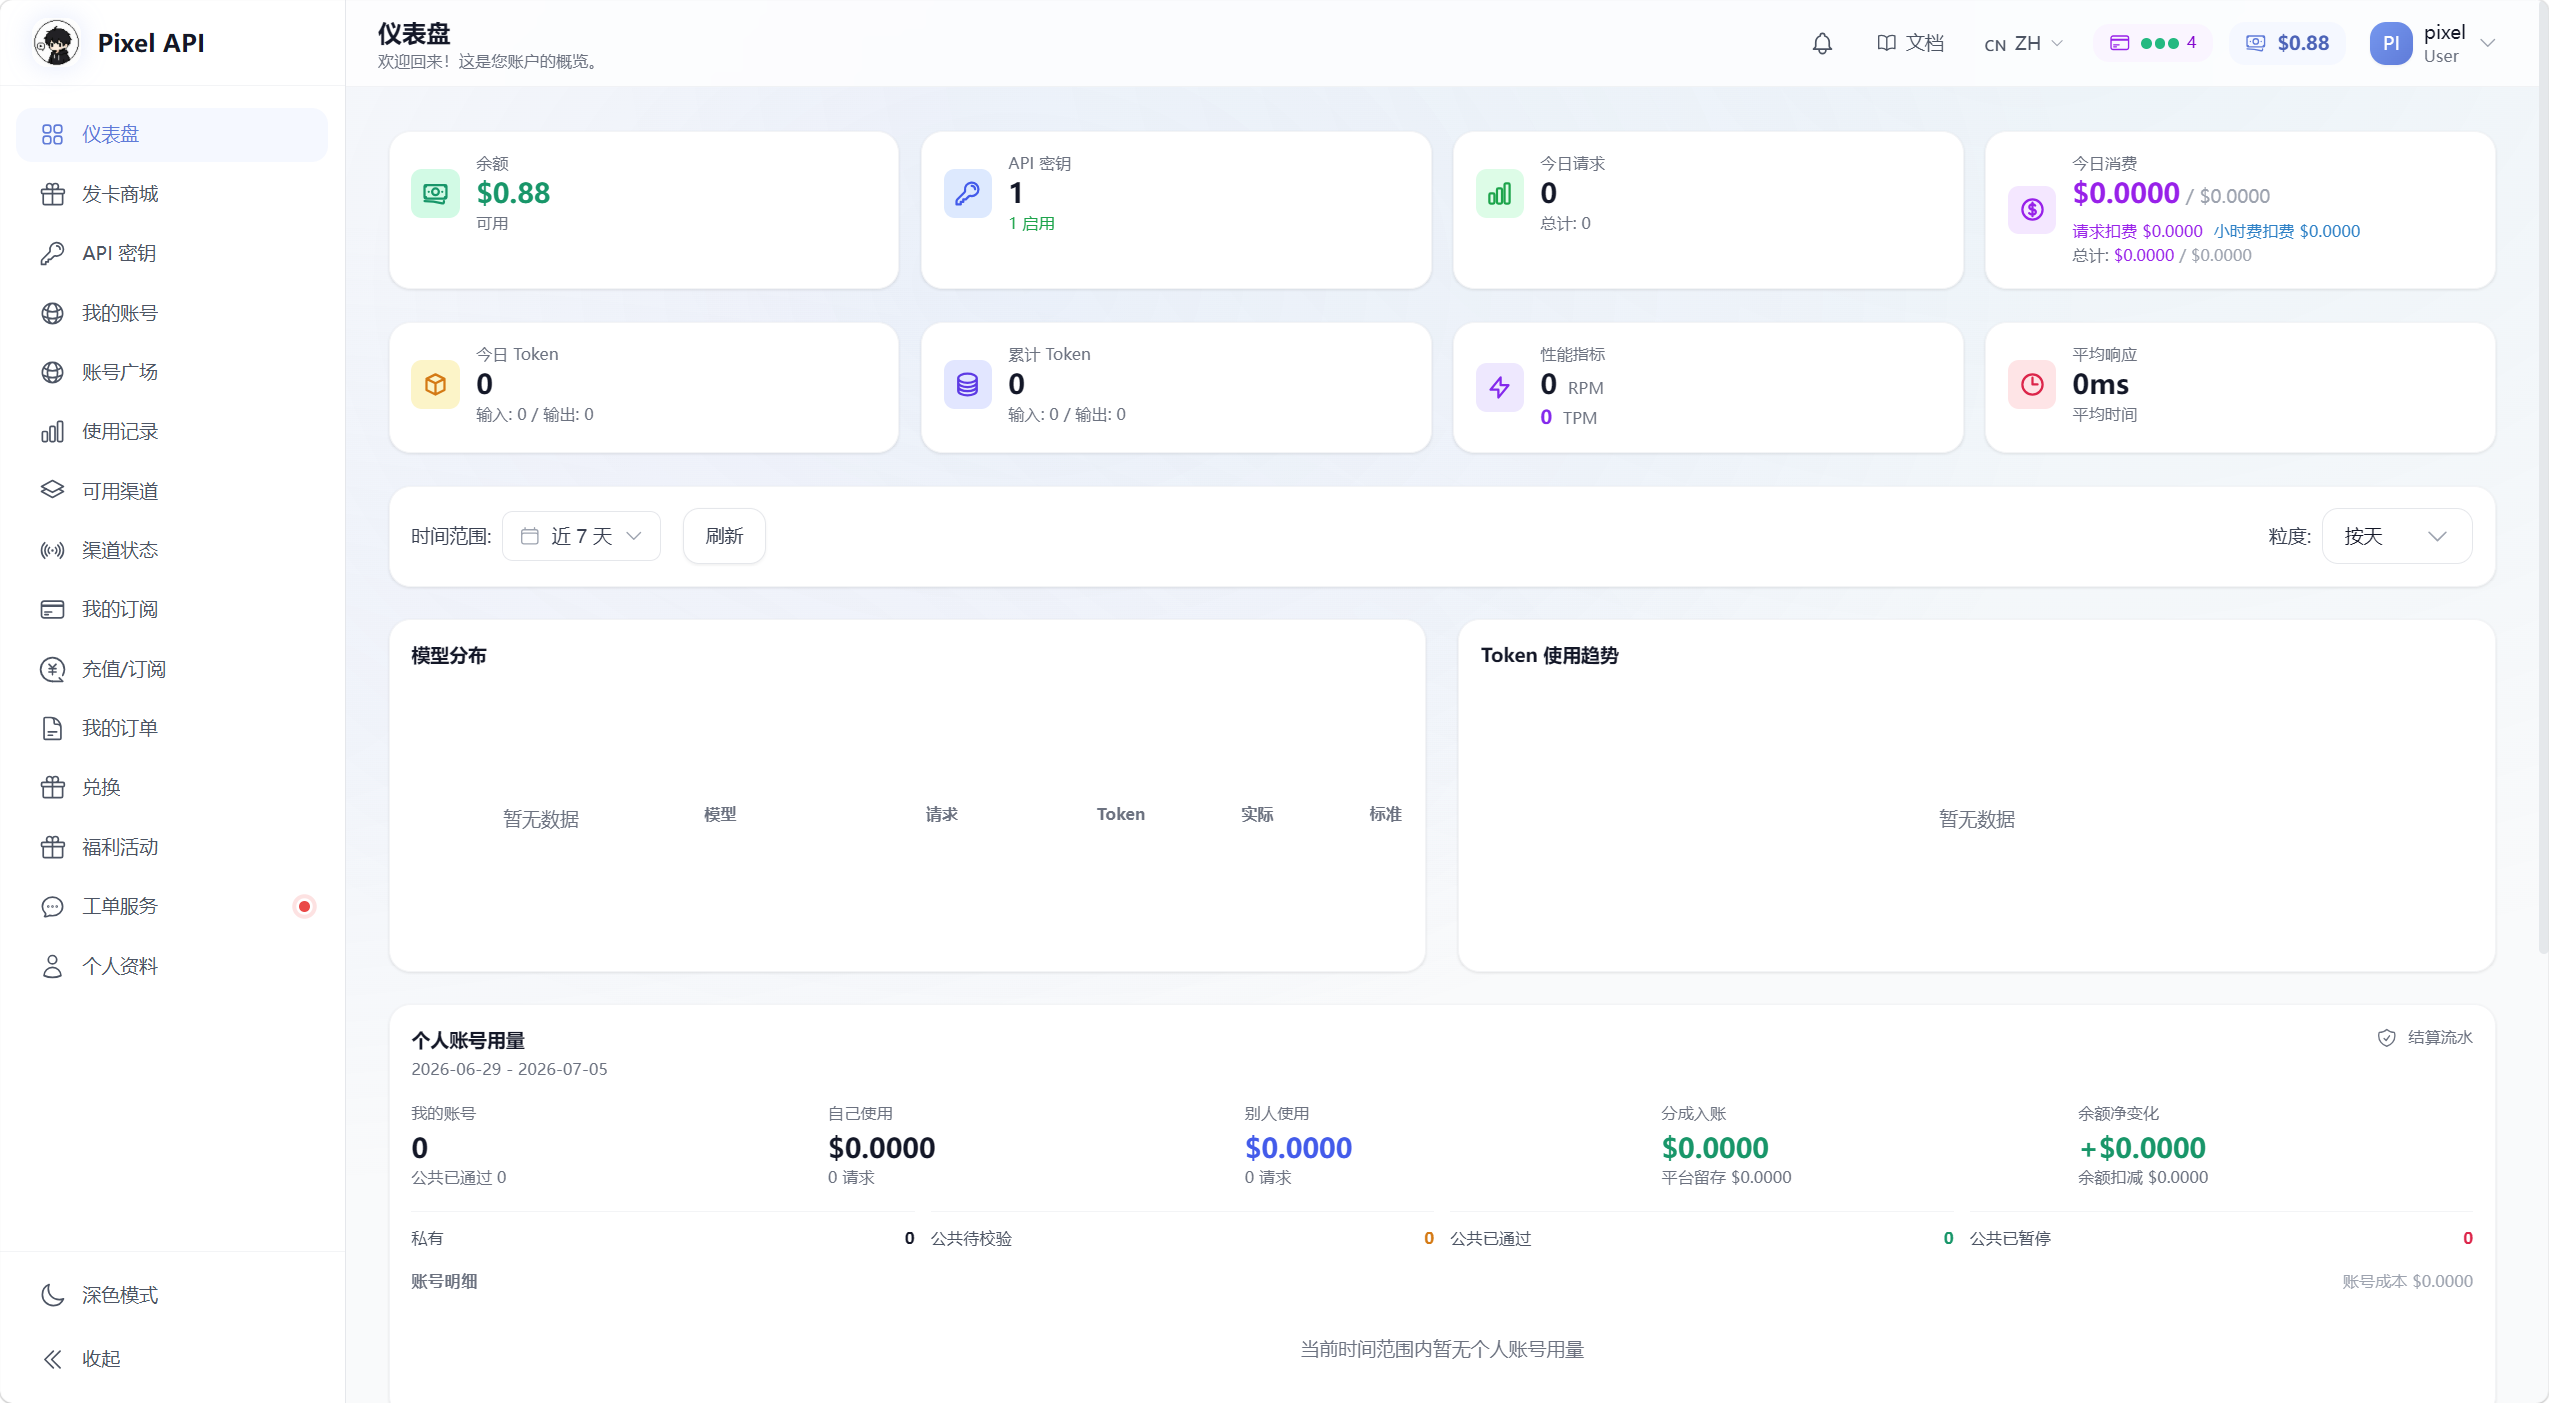Open the 近 7 天 time range dropdown
The image size is (2549, 1403).
(581, 536)
